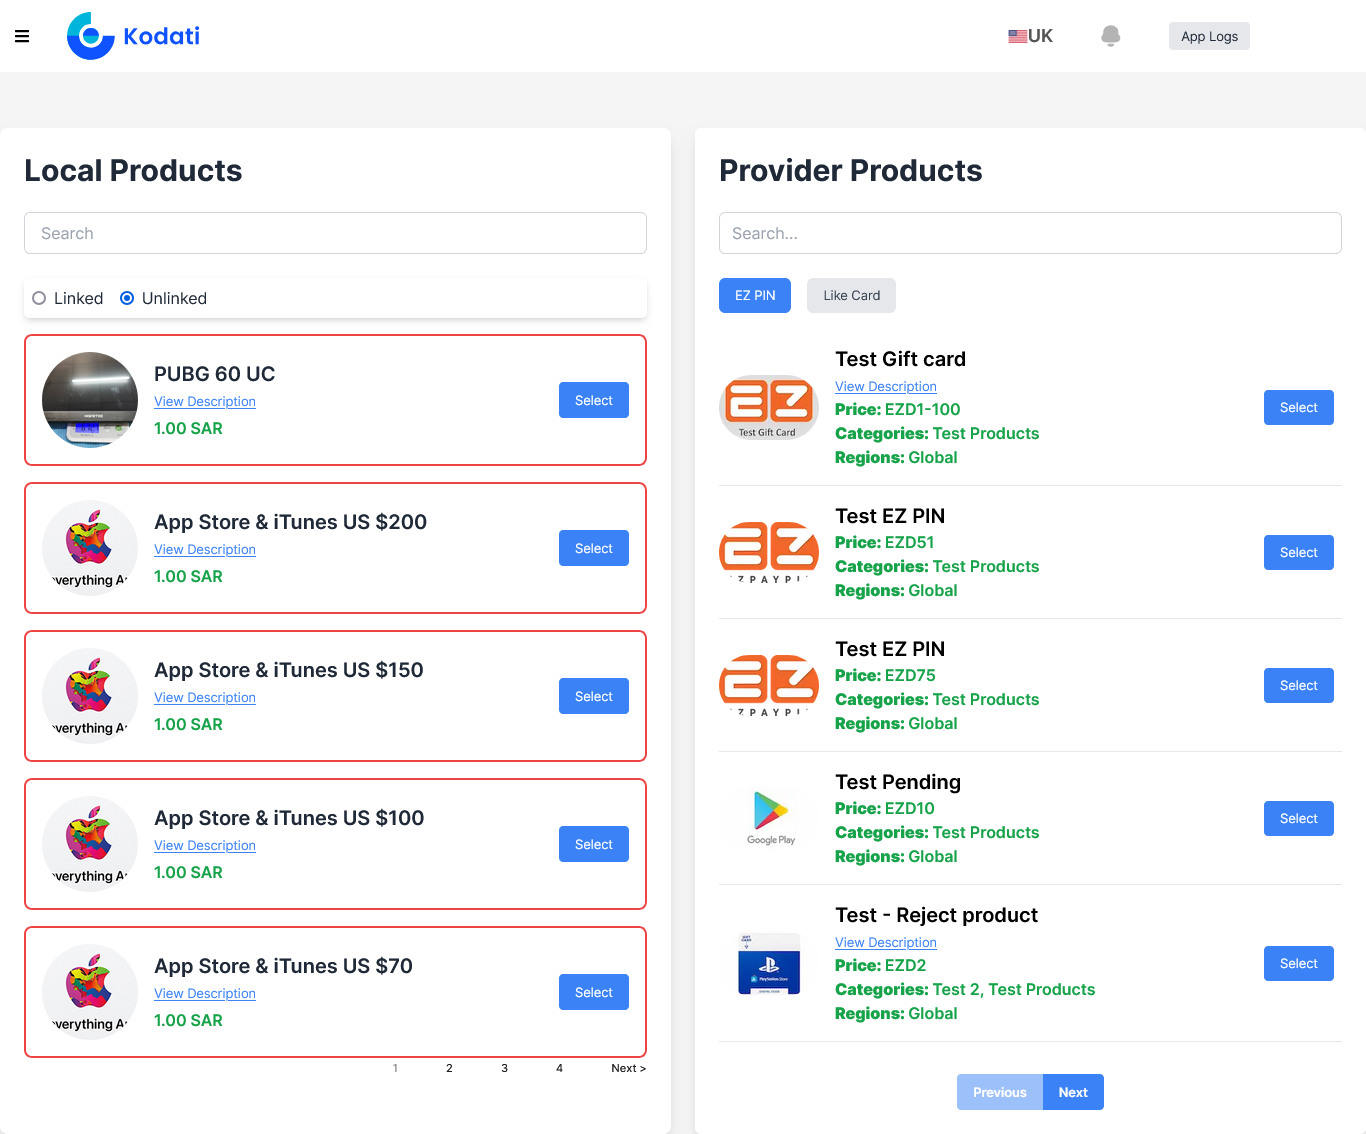Click the PlayStation card image for Reject product
1366x1134 pixels.
pyautogui.click(x=769, y=963)
